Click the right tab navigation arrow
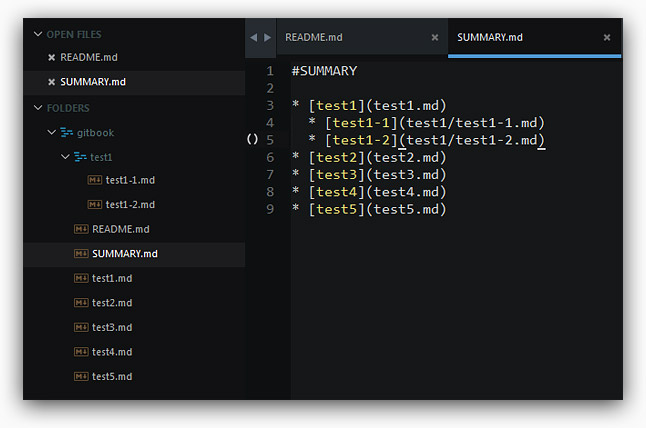Image resolution: width=646 pixels, height=428 pixels. pos(266,38)
